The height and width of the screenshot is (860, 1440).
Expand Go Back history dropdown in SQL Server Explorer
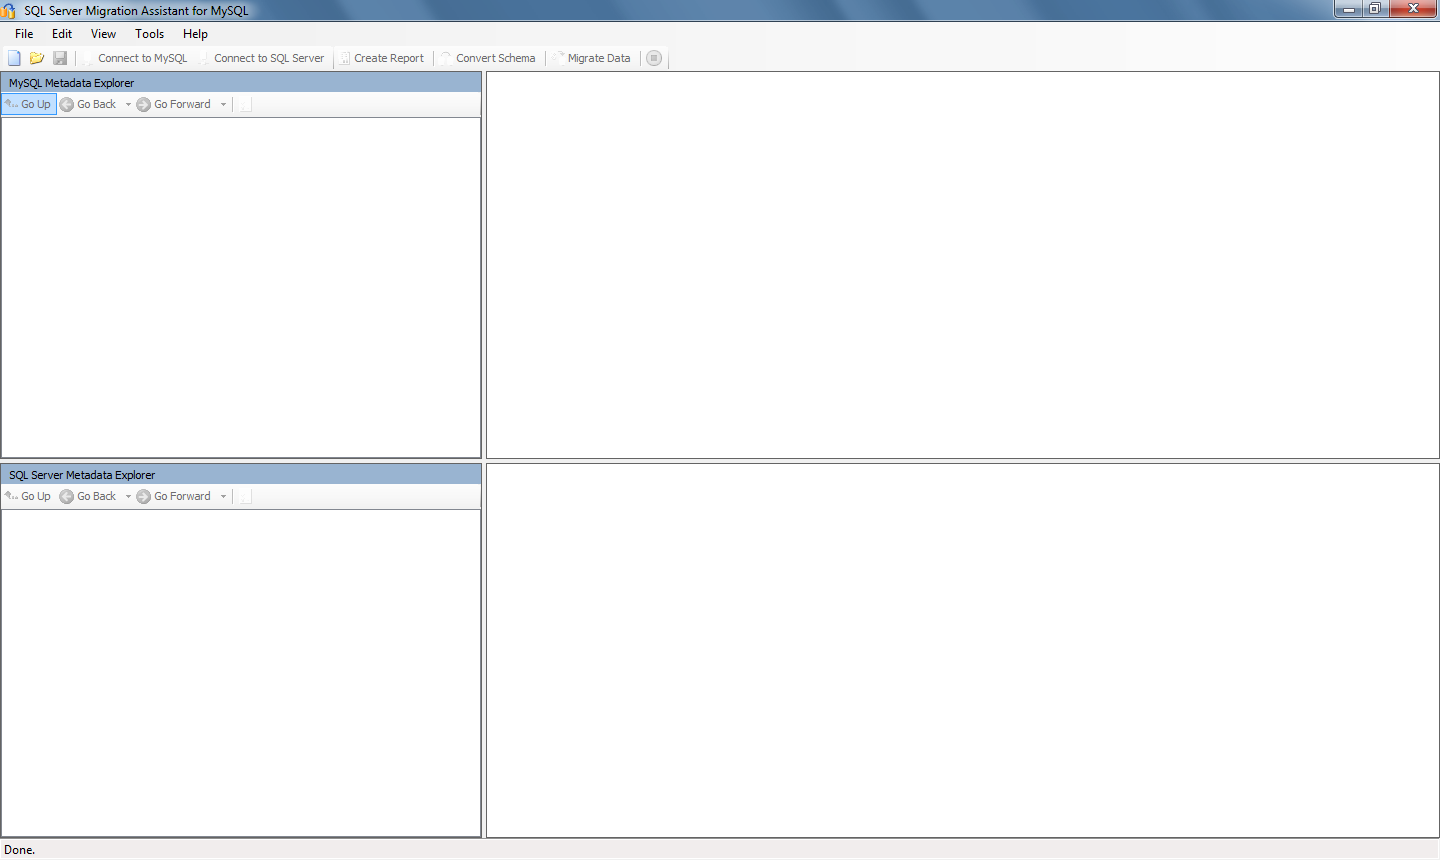(x=128, y=496)
